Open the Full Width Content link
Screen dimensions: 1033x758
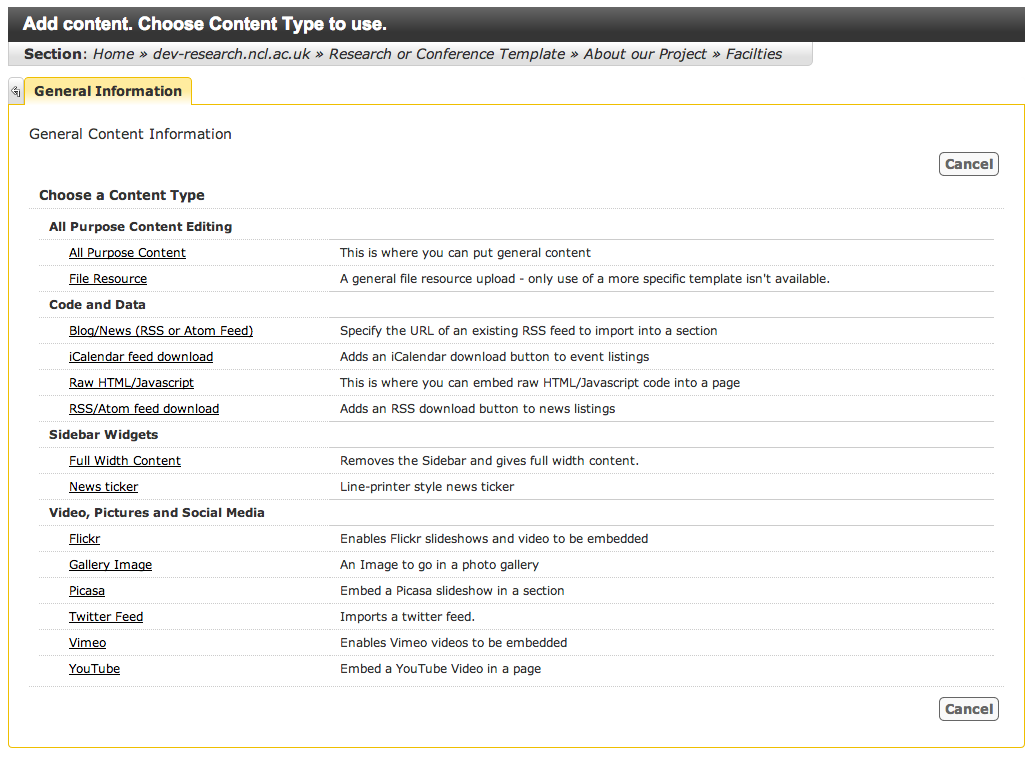tap(125, 461)
